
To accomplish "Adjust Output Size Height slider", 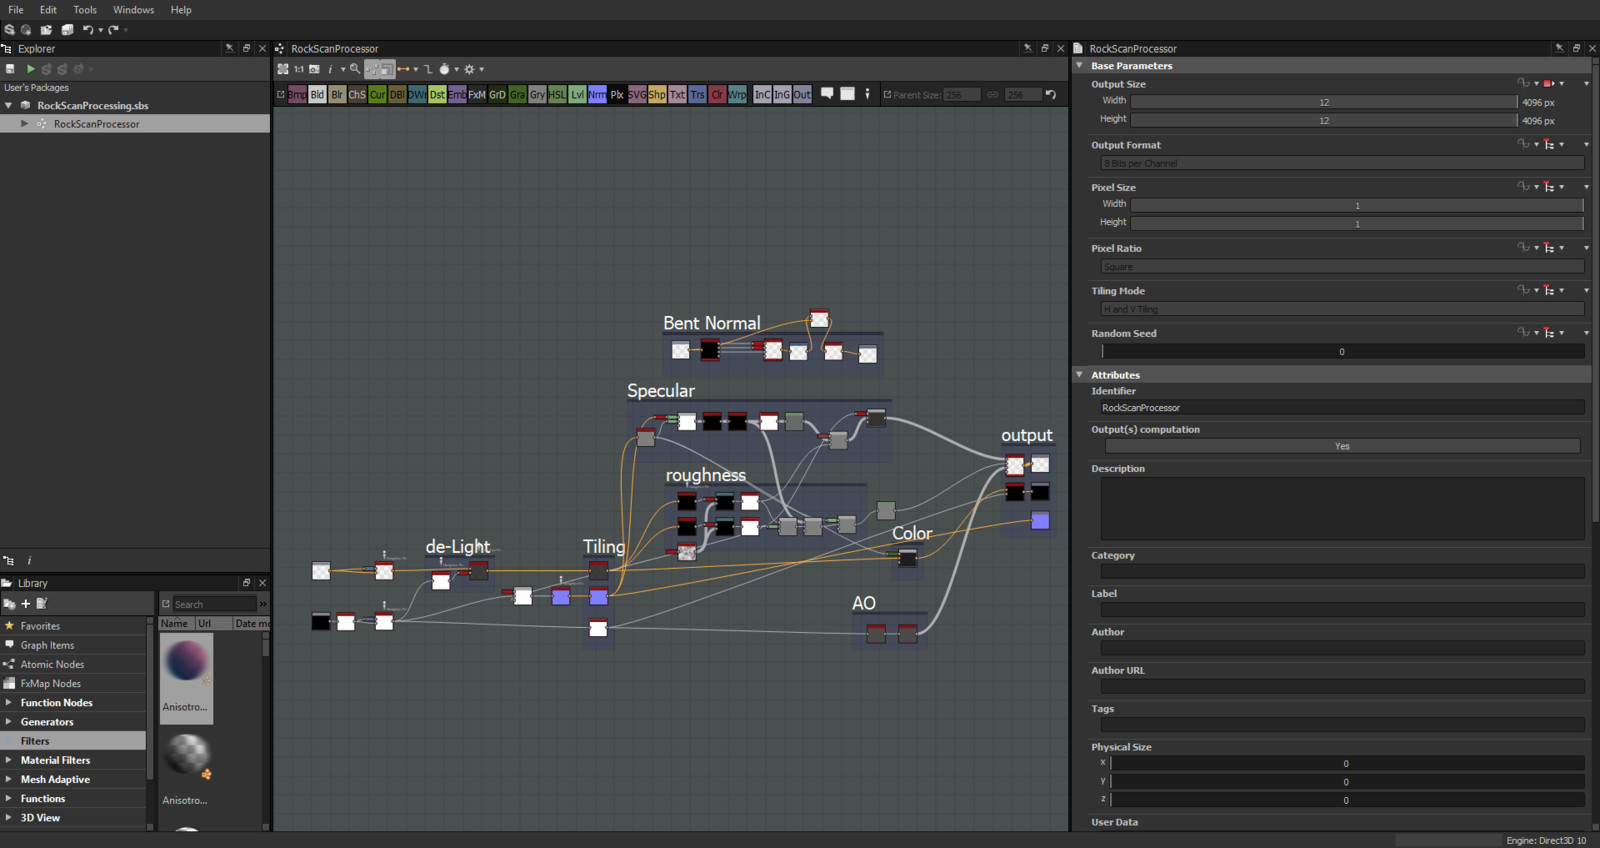I will [x=1324, y=120].
